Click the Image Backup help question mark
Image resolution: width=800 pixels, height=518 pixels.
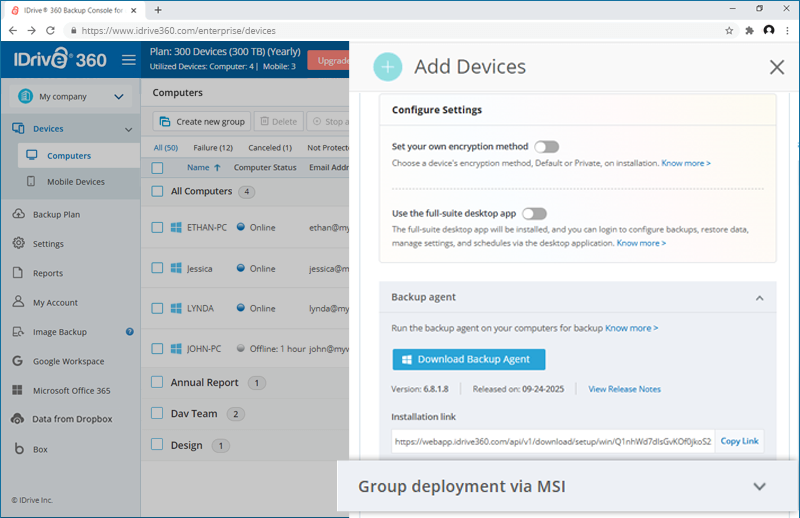click(x=130, y=332)
